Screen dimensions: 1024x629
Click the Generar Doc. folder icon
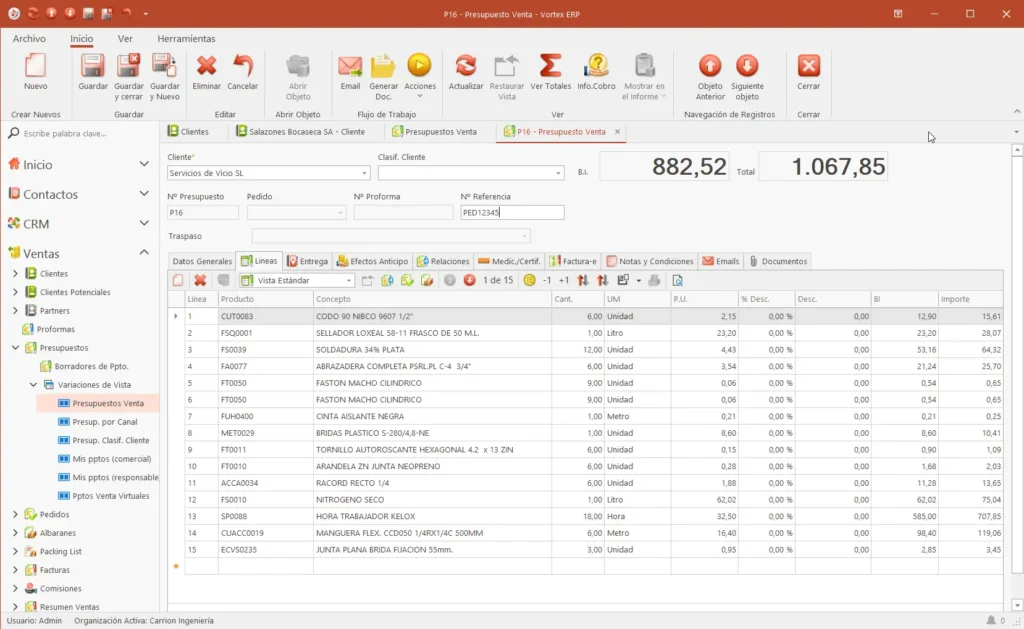pos(383,66)
